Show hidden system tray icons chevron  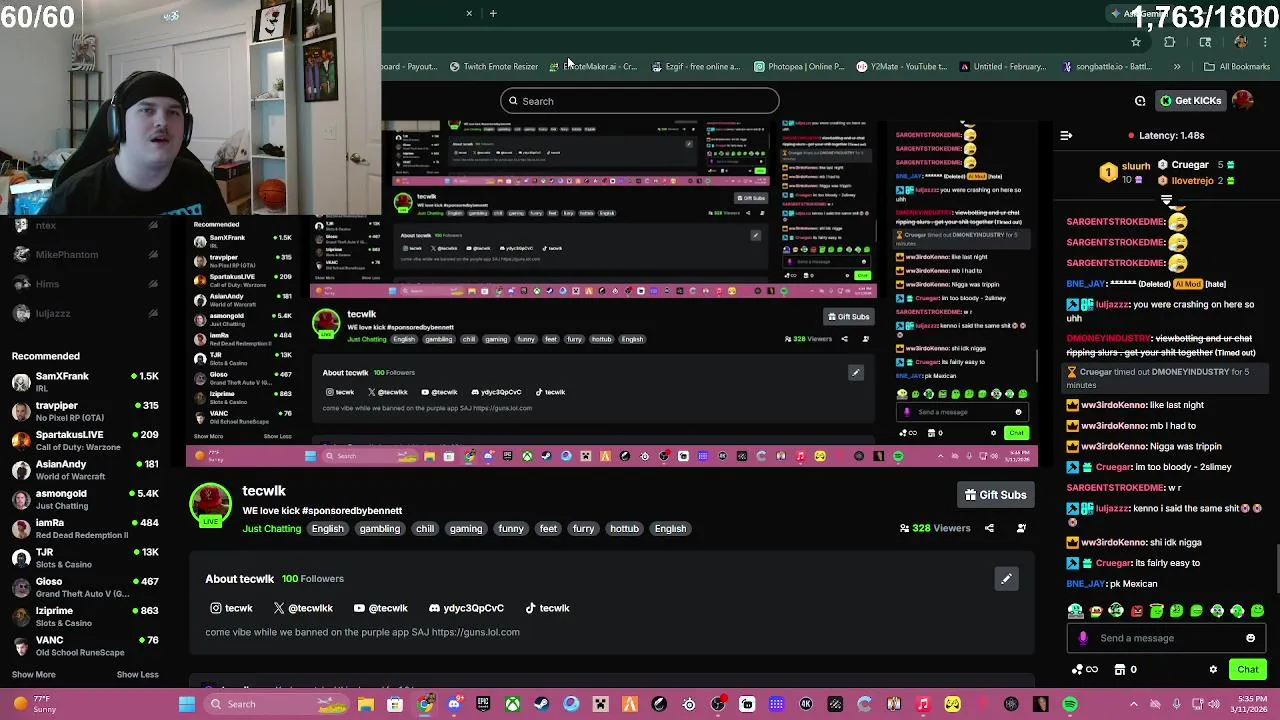(1133, 704)
